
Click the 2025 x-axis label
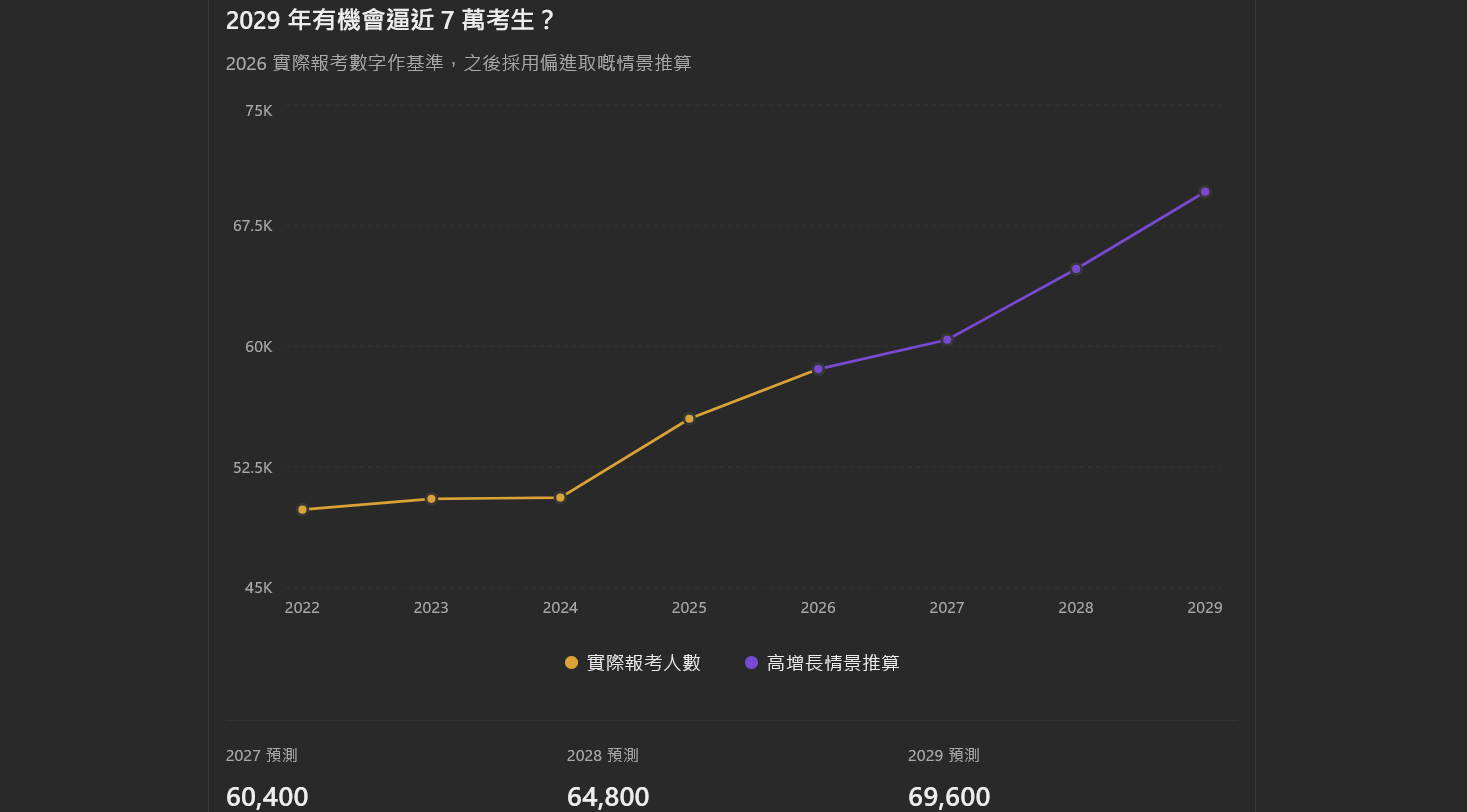pyautogui.click(x=689, y=608)
